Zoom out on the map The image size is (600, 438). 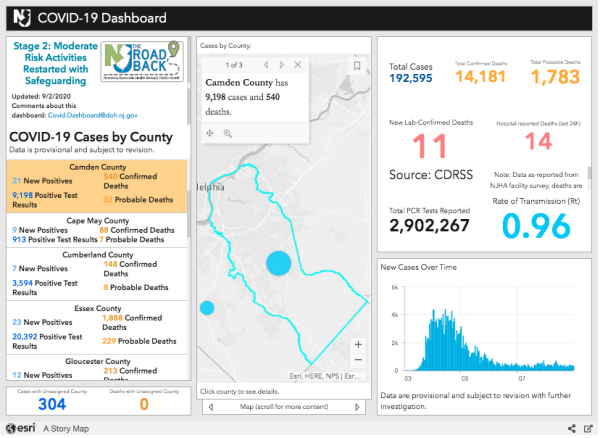(358, 360)
